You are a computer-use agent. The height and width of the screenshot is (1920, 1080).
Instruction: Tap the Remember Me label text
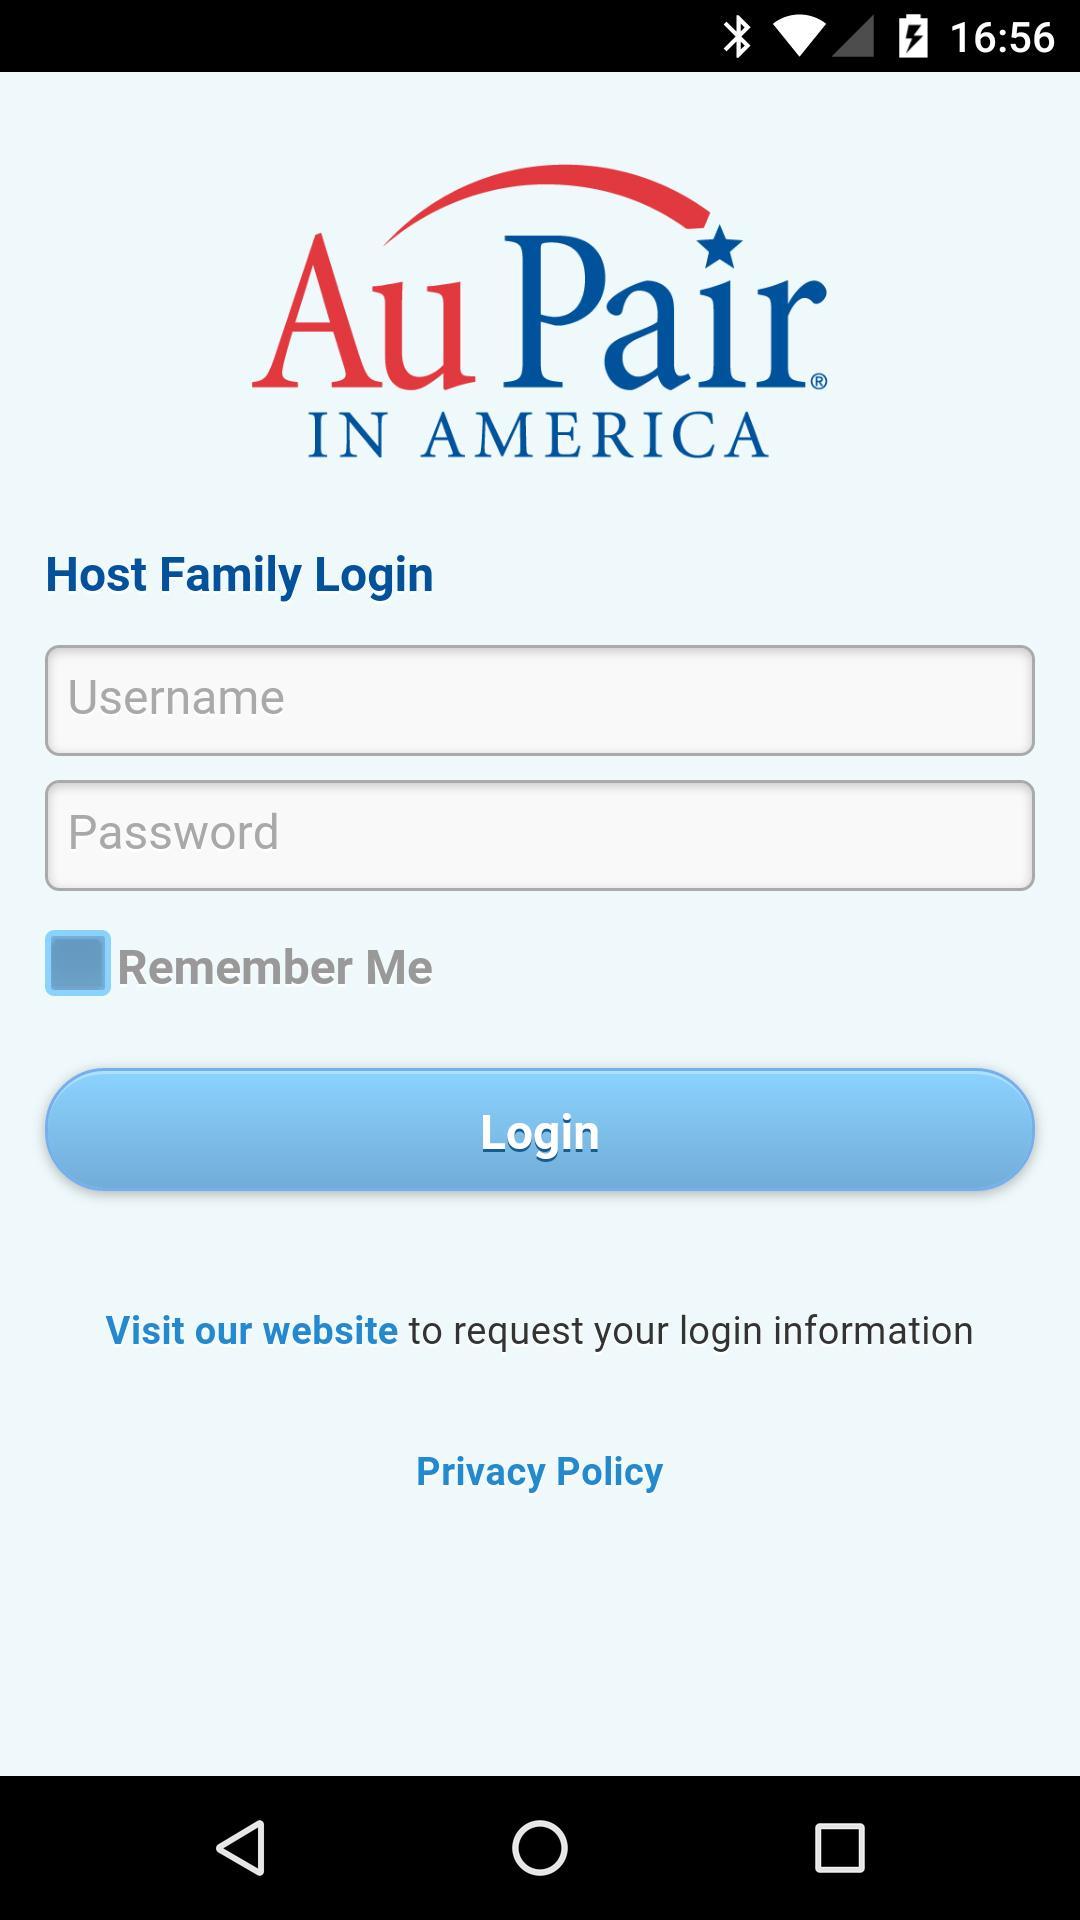pyautogui.click(x=275, y=968)
